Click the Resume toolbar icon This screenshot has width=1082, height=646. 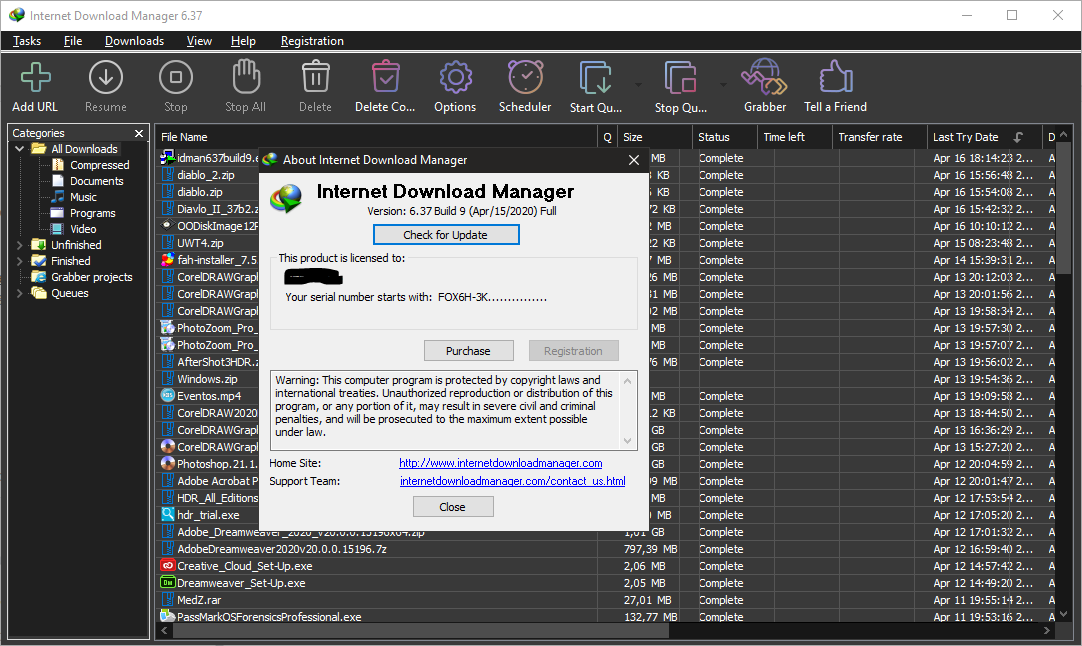click(106, 77)
